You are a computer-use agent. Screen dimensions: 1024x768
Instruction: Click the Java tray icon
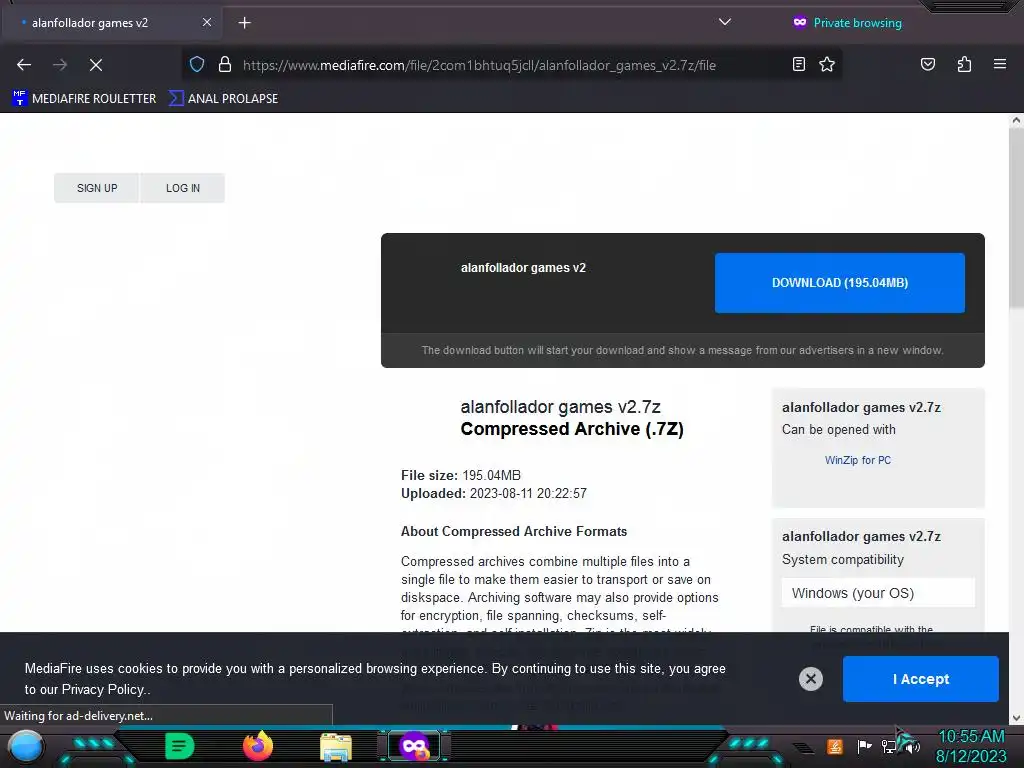coord(835,746)
